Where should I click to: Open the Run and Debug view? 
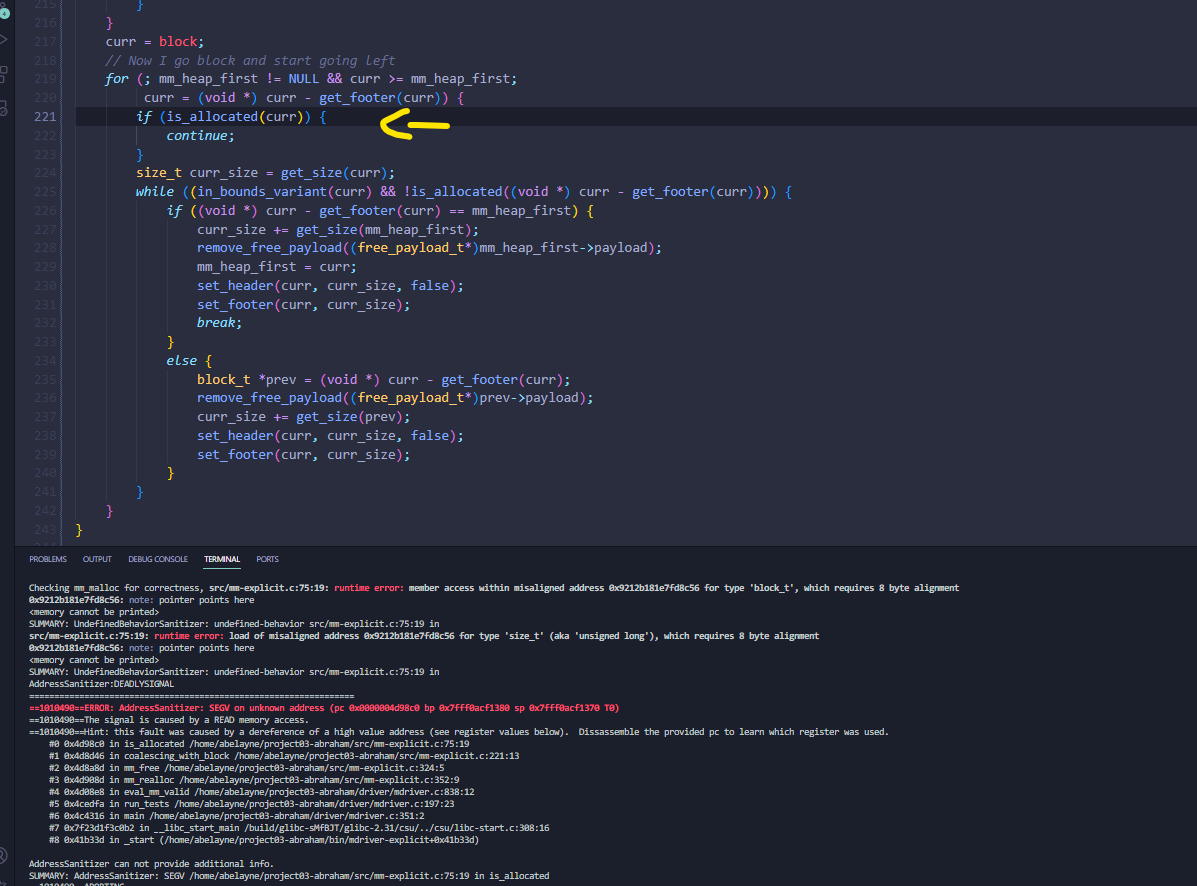(x=3, y=40)
